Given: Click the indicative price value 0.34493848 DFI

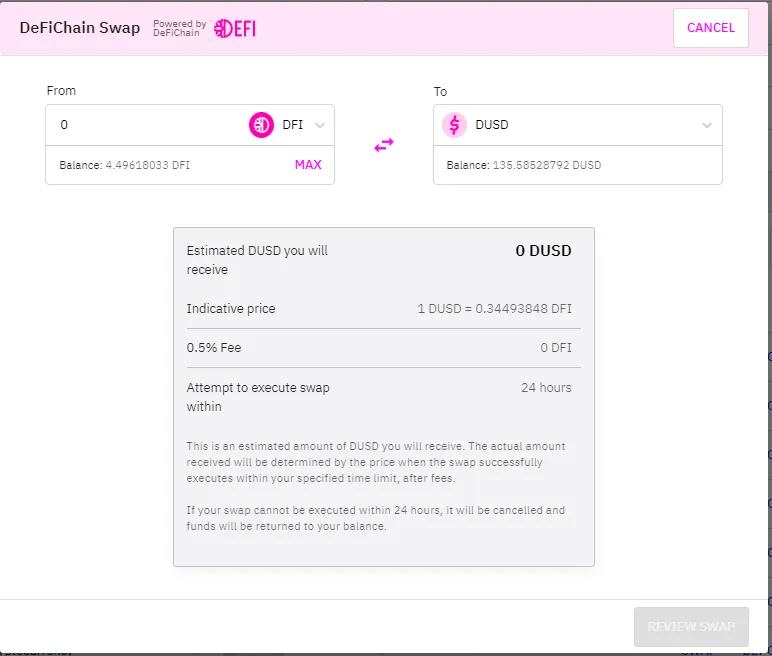Looking at the screenshot, I should [x=523, y=309].
